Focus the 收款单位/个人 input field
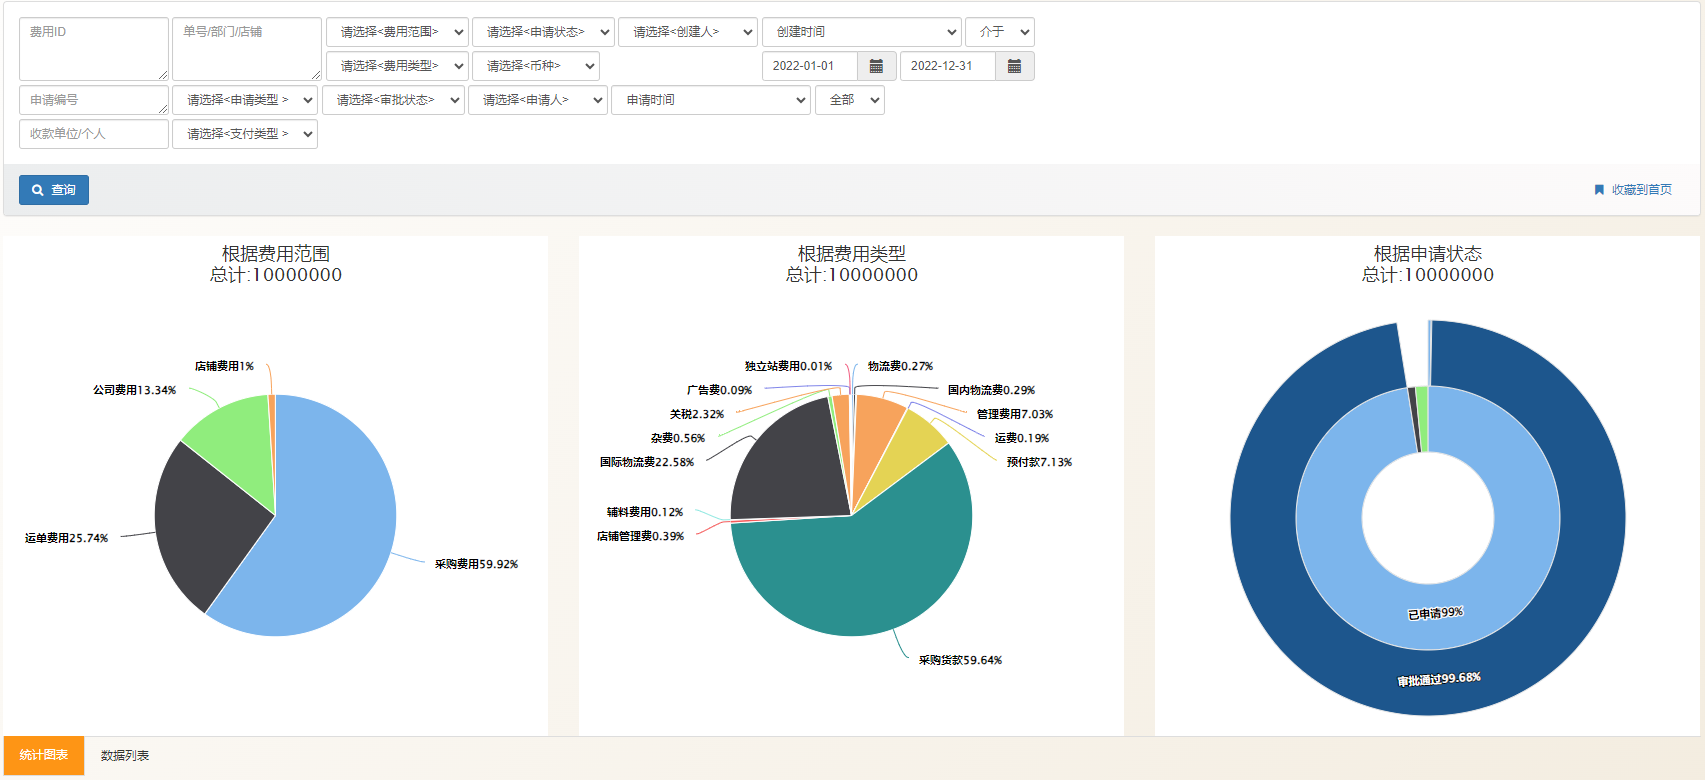 click(94, 134)
